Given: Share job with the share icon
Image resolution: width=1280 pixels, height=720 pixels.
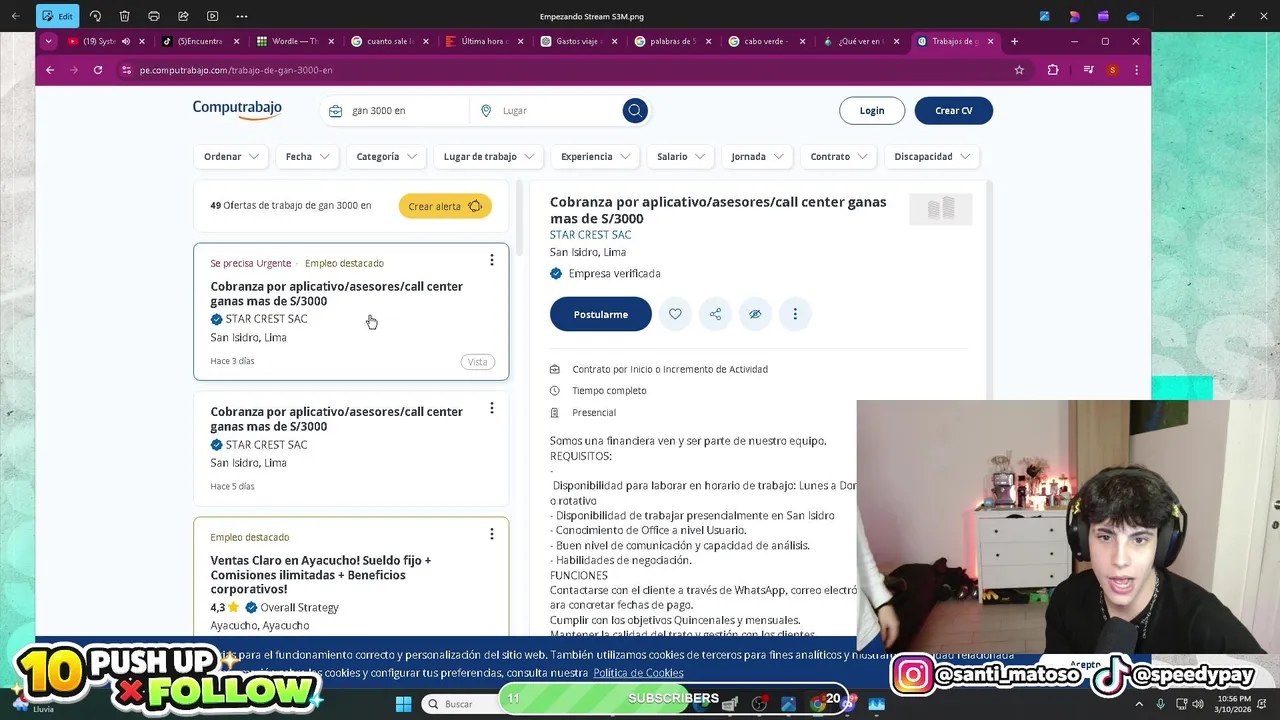Looking at the screenshot, I should point(715,314).
